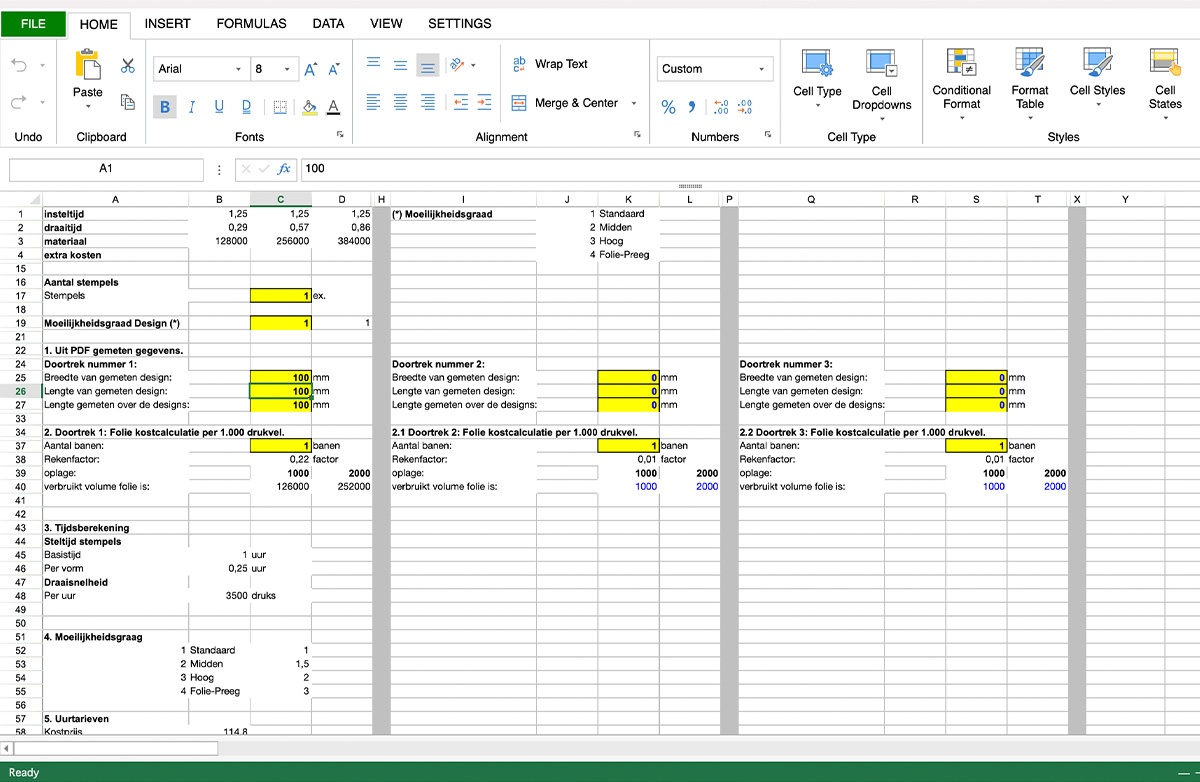This screenshot has height=782, width=1200.
Task: Center text horizontally
Action: (400, 102)
